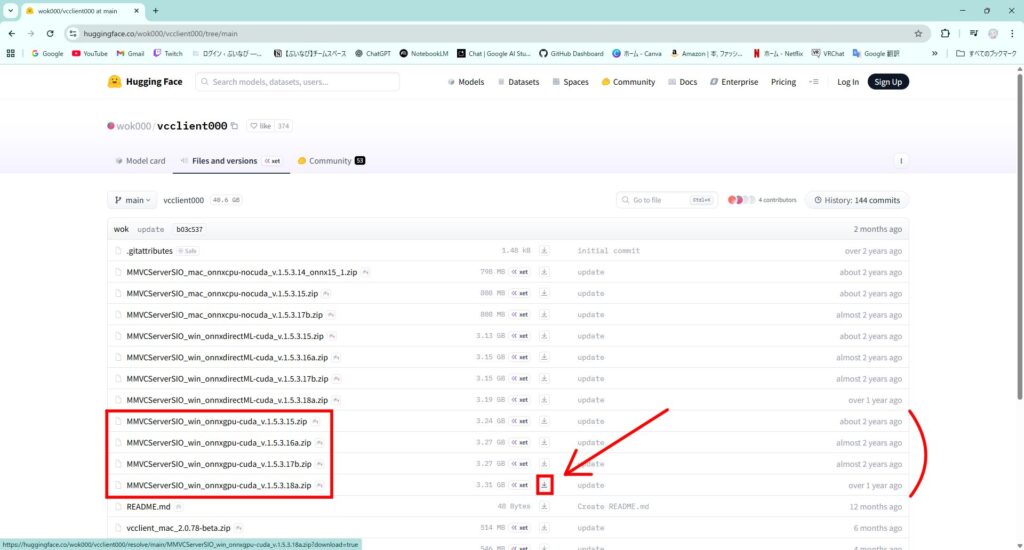This screenshot has height=550, width=1024.
Task: Download MMVCServerSIO_win_onnxgpu-cuda_v.1.5.3.18a.zip via download icon
Action: coord(544,485)
